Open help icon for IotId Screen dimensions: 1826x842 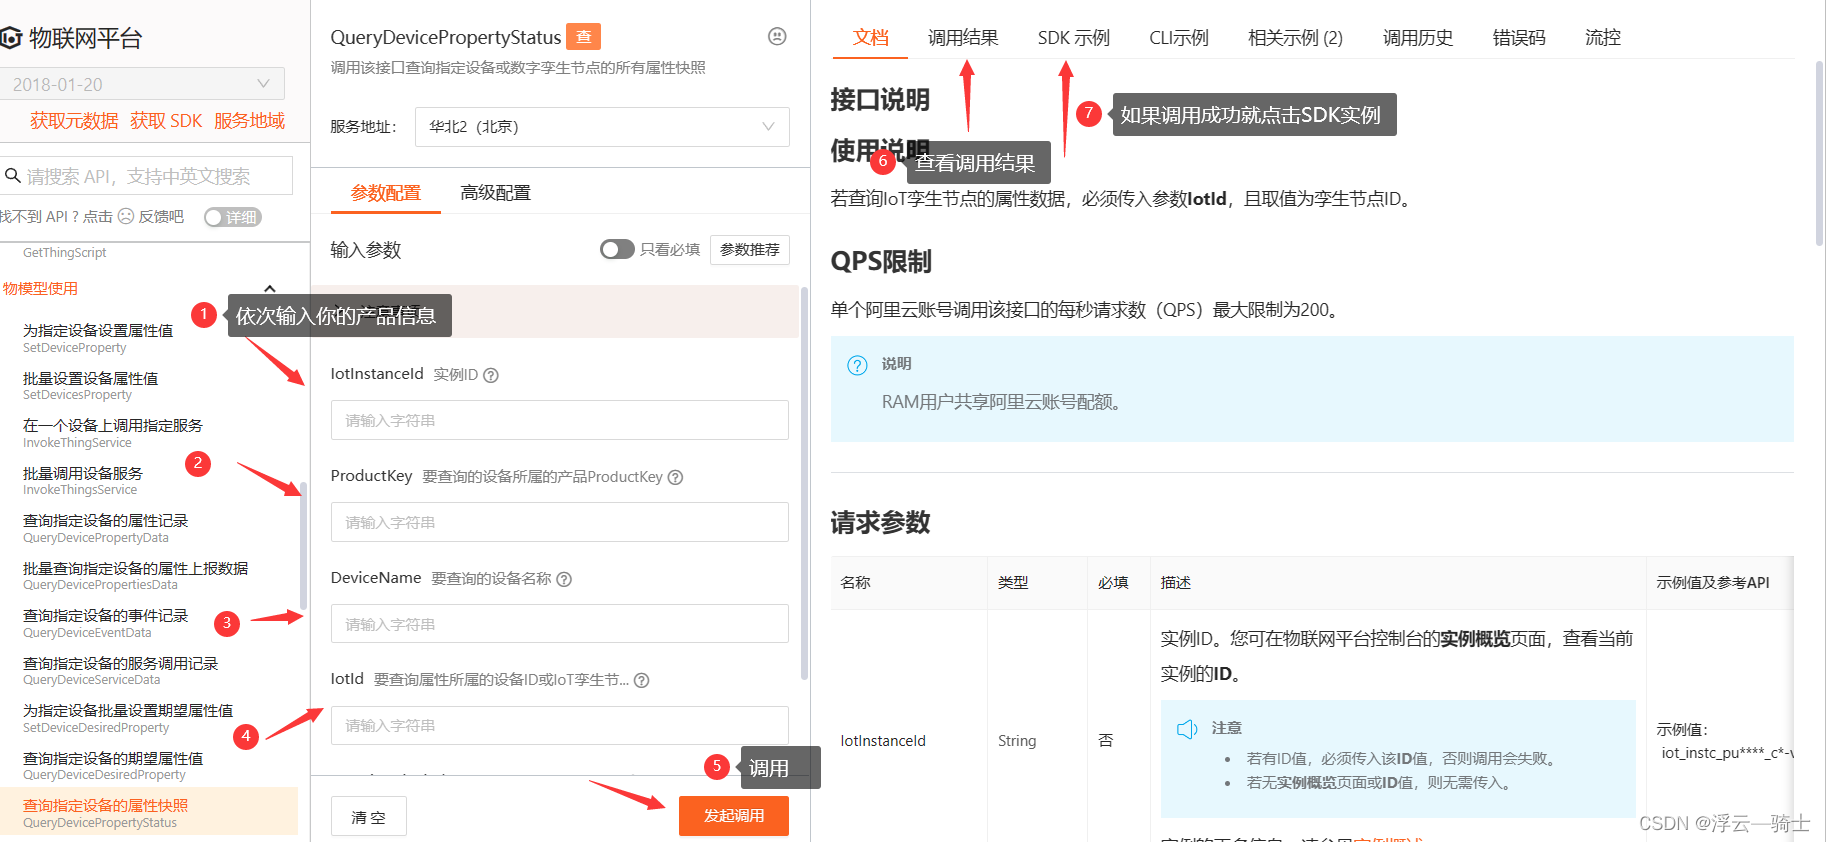[642, 680]
